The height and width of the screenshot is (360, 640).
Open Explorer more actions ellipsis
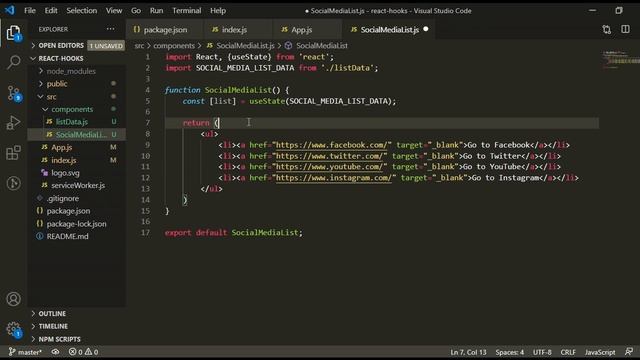click(x=111, y=29)
